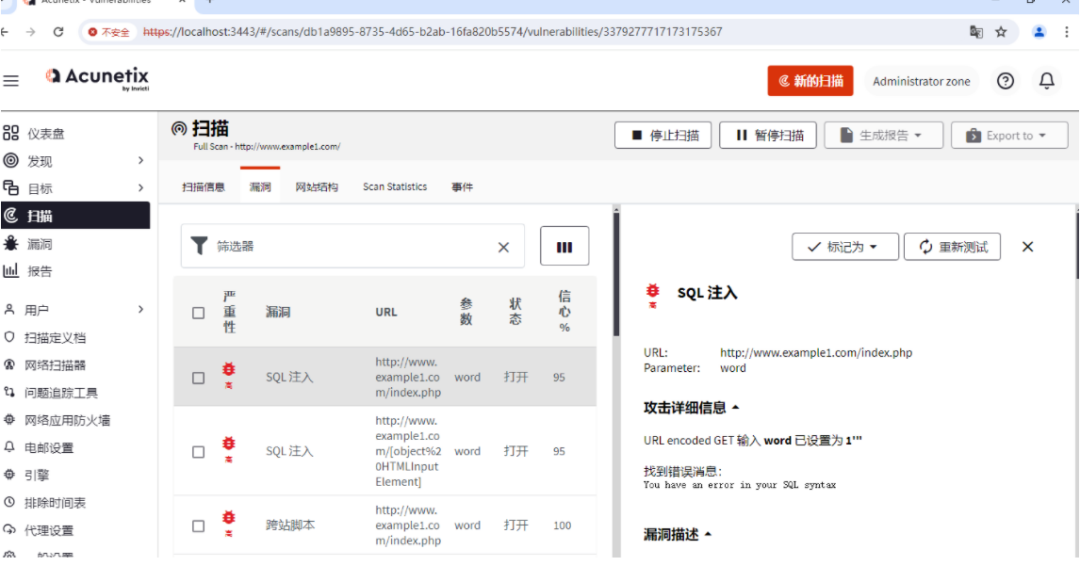Screen dimensions: 1080x582
Task: Click the 停止扫描 button
Action: pos(663,135)
